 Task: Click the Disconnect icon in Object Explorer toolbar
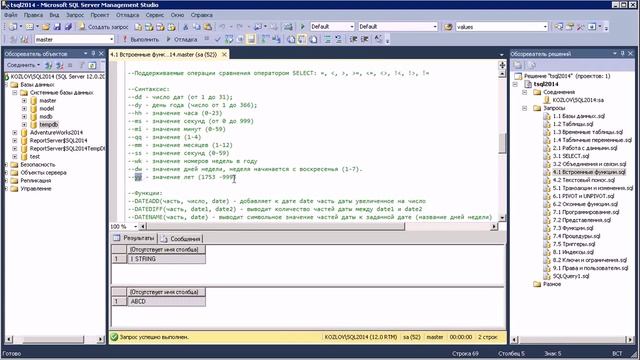[60, 65]
